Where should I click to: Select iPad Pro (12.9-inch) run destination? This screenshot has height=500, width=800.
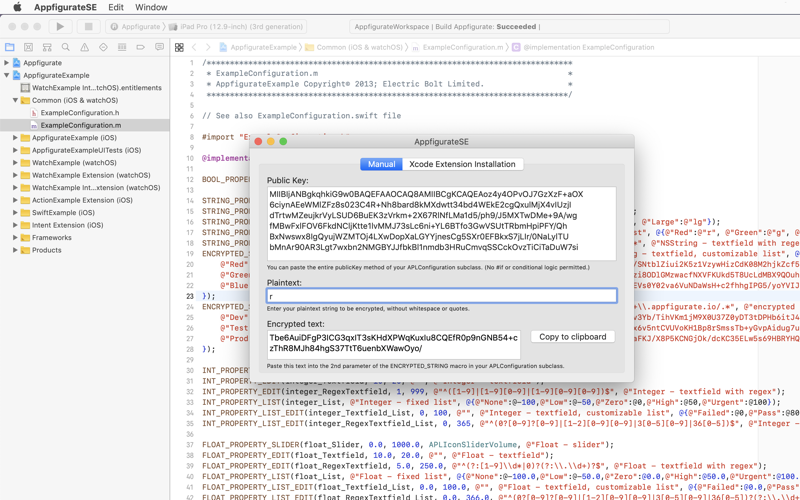click(236, 27)
